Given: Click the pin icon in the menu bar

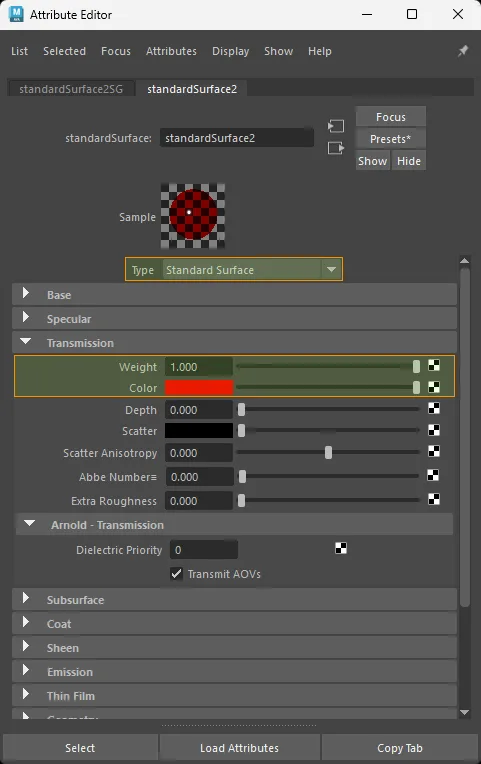Looking at the screenshot, I should point(462,51).
